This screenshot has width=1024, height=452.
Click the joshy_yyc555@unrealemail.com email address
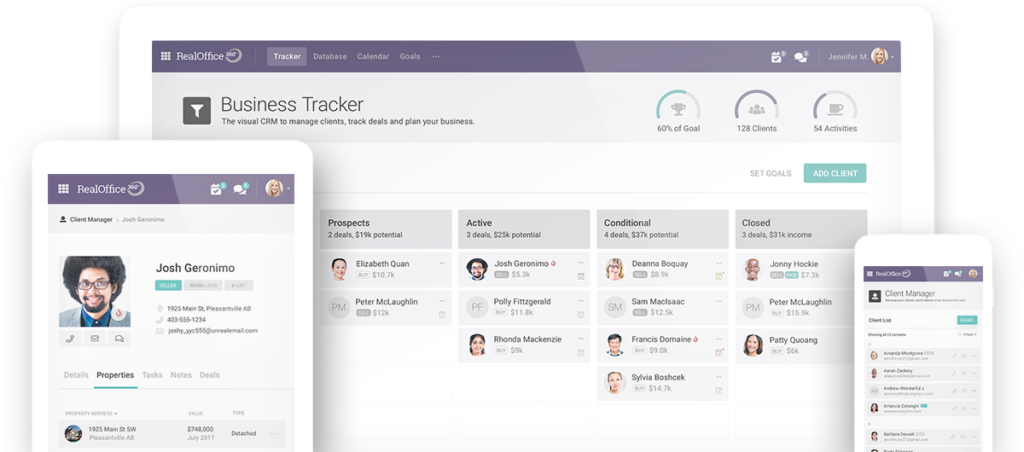point(212,331)
